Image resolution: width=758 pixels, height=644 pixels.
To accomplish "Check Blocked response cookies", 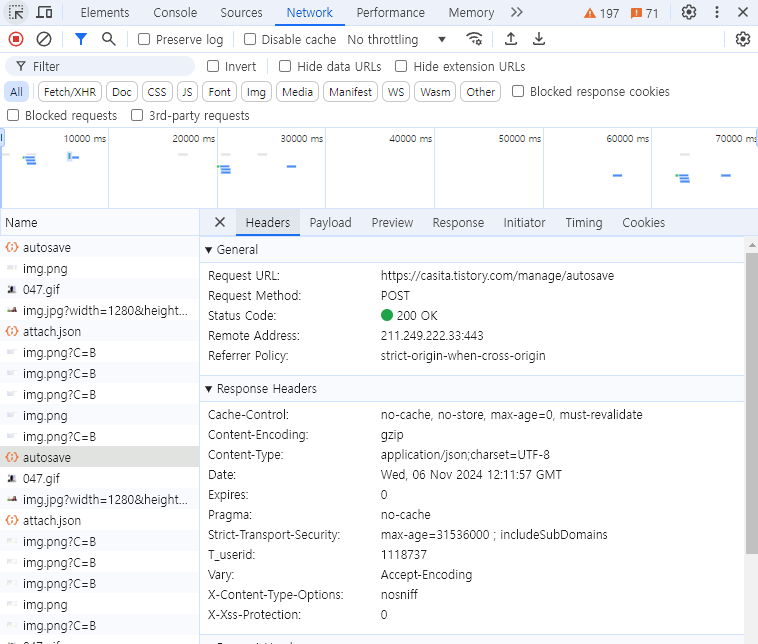I will click(518, 91).
